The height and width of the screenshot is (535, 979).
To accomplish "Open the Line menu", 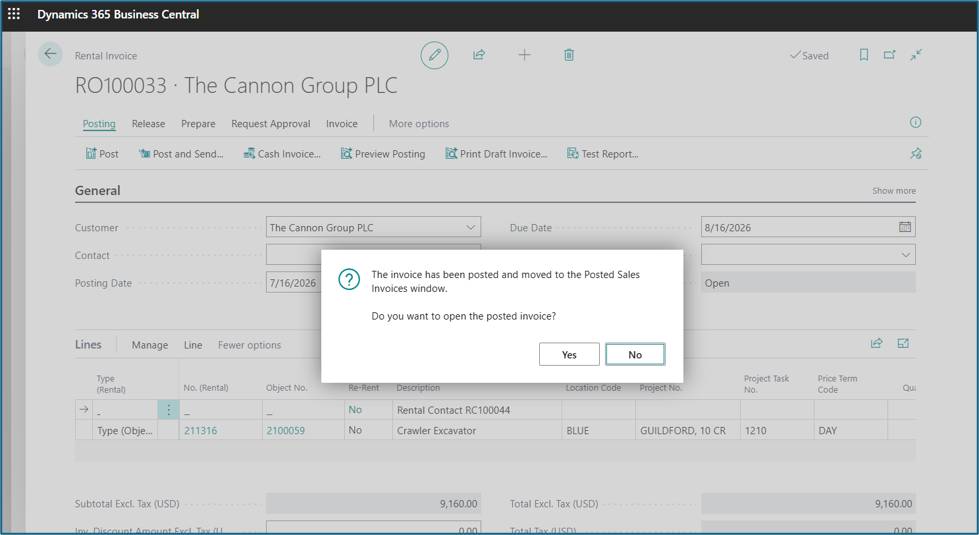I will tap(193, 345).
